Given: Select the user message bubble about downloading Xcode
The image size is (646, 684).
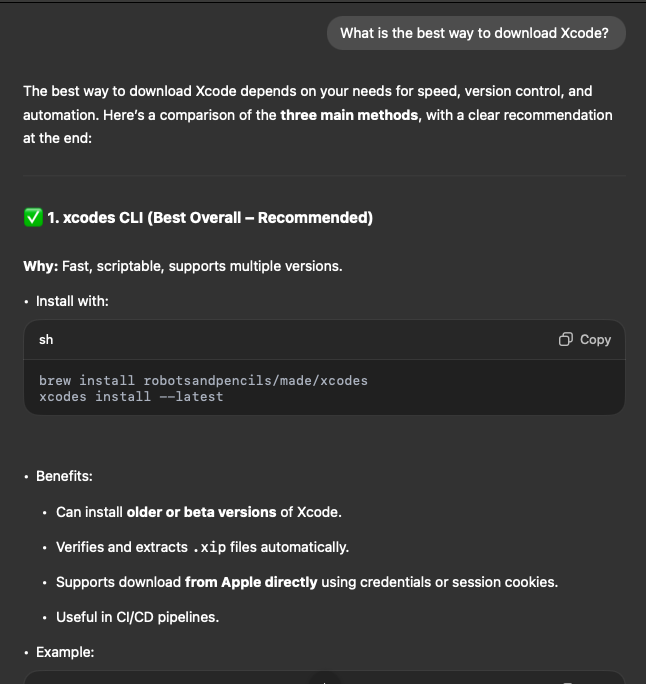Looking at the screenshot, I should (476, 33).
